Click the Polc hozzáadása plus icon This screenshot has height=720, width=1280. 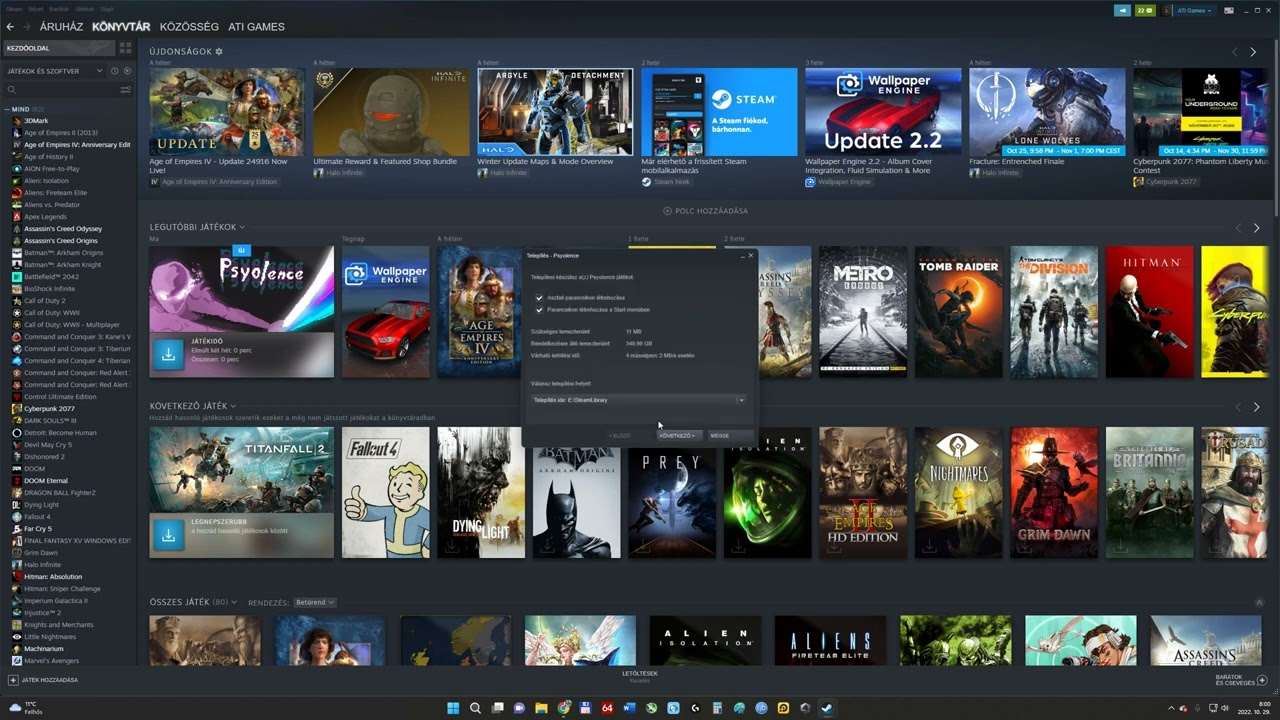[667, 211]
